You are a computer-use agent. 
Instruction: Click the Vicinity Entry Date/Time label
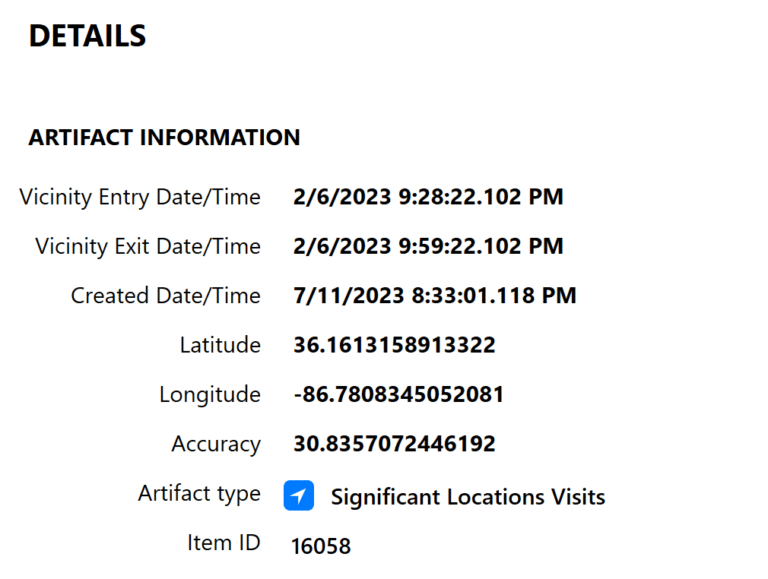[x=140, y=197]
